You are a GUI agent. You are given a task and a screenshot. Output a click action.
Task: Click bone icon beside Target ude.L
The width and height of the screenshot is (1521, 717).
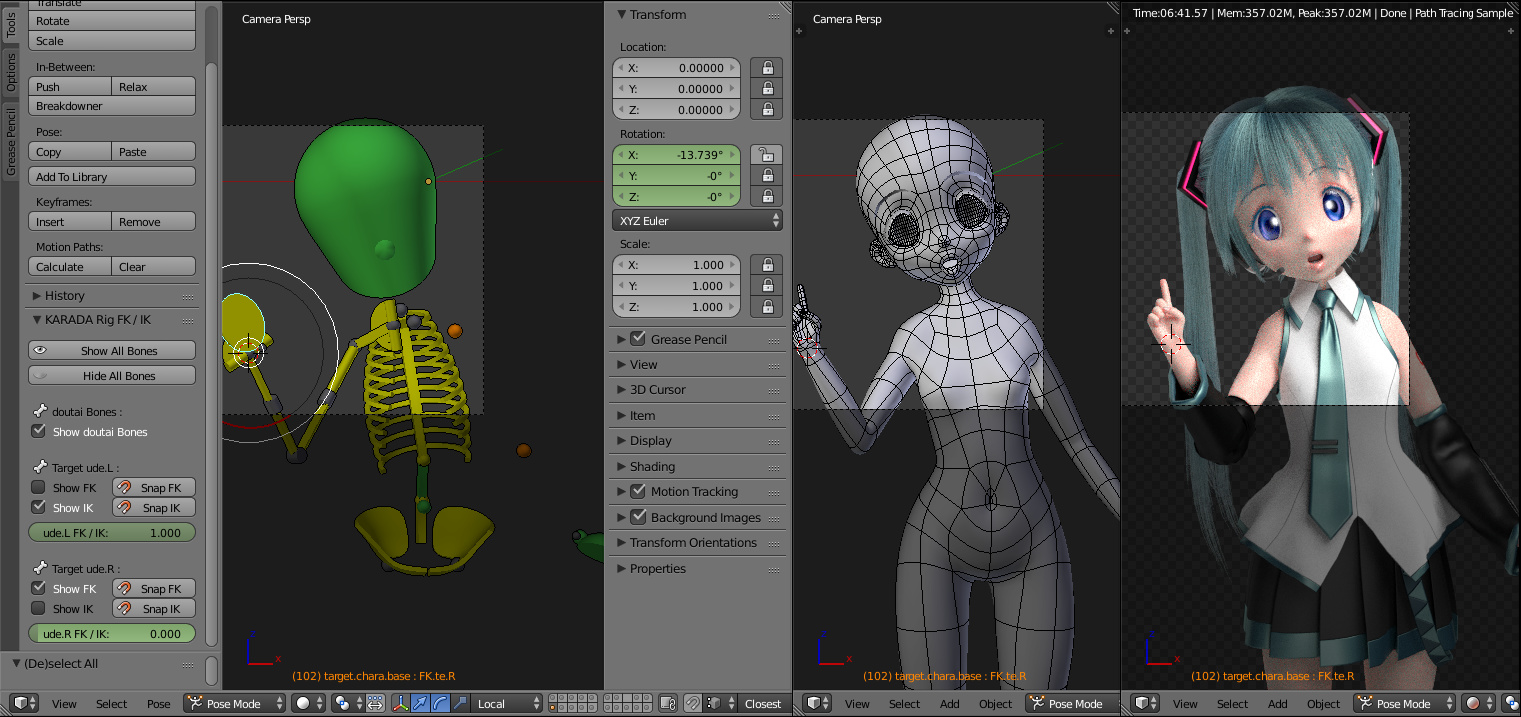tap(41, 467)
